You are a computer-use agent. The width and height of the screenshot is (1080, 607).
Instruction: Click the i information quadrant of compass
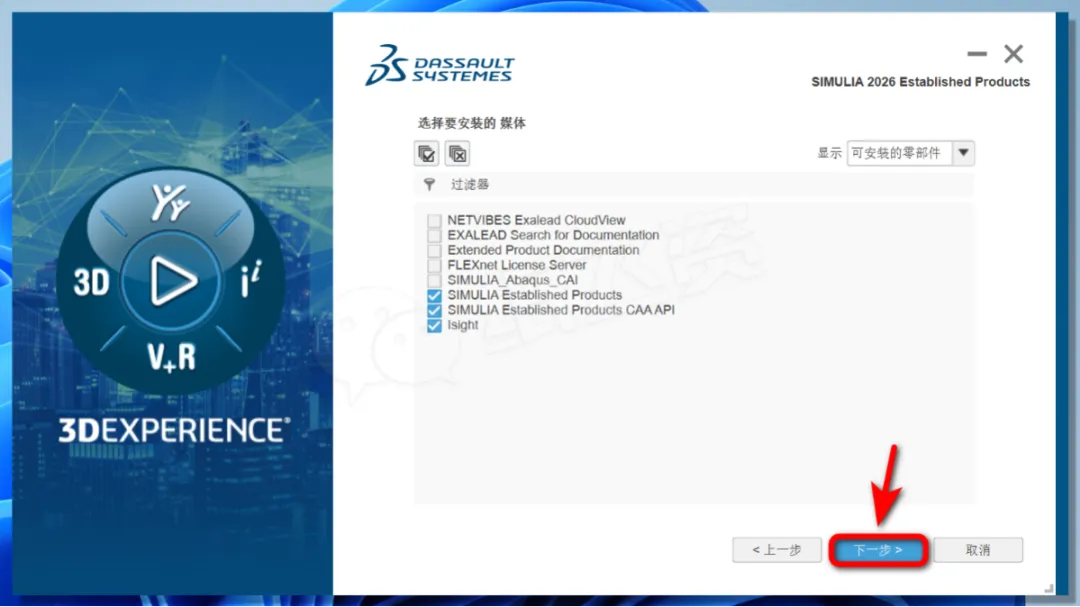coord(251,279)
